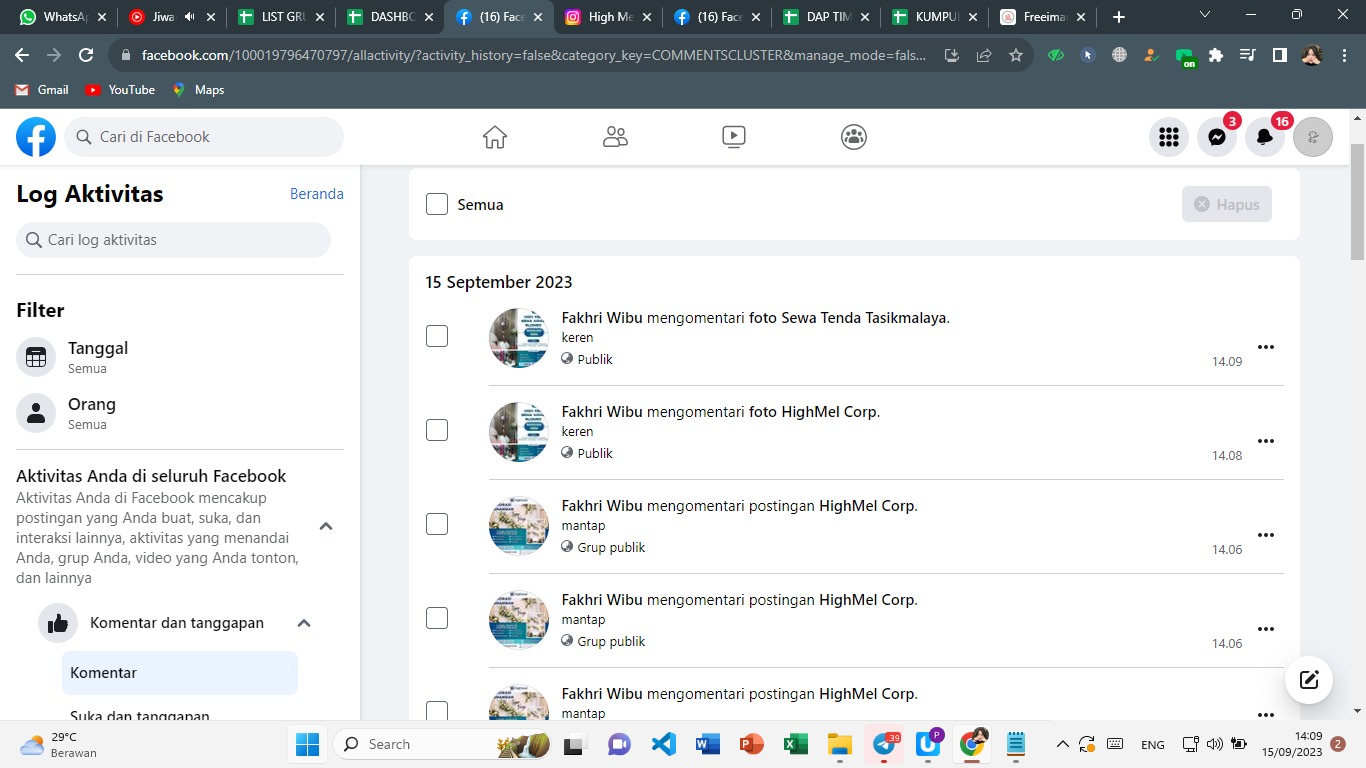Click Tanggal calendar filter icon

tap(36, 357)
